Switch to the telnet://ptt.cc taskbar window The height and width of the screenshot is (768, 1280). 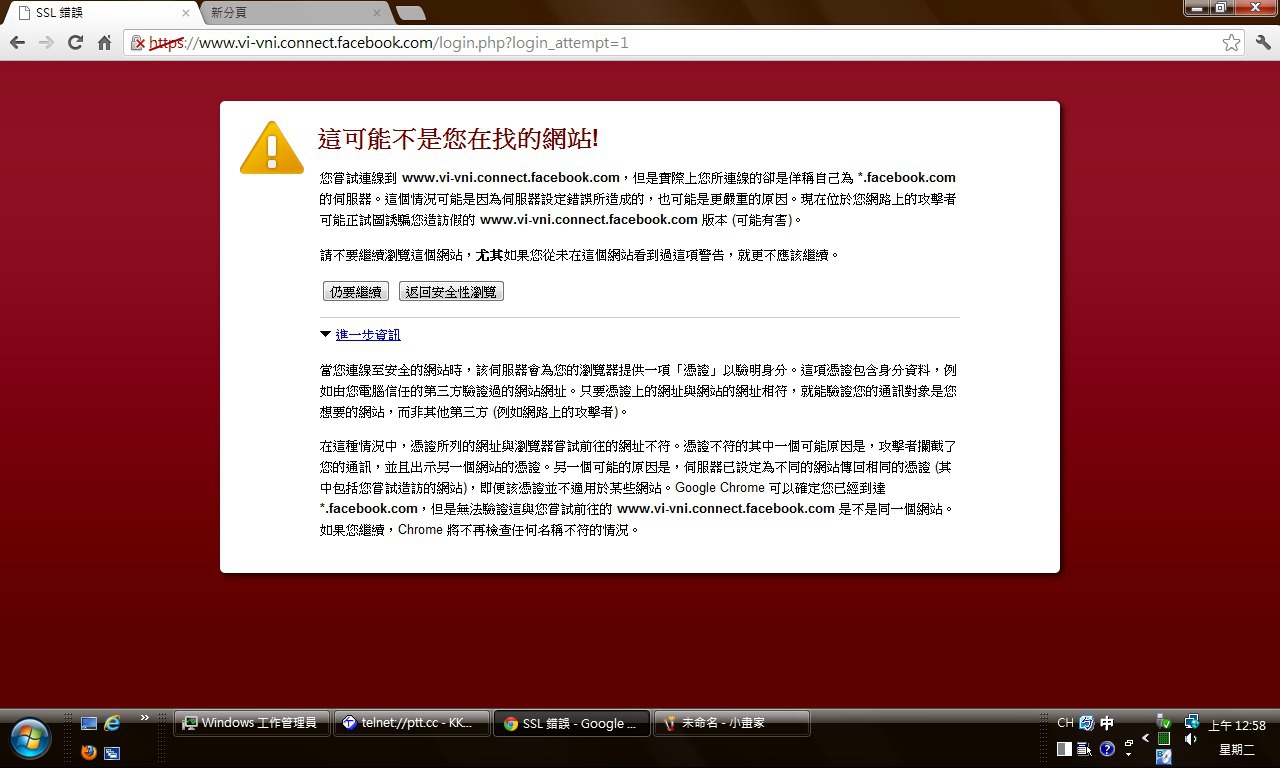point(412,723)
